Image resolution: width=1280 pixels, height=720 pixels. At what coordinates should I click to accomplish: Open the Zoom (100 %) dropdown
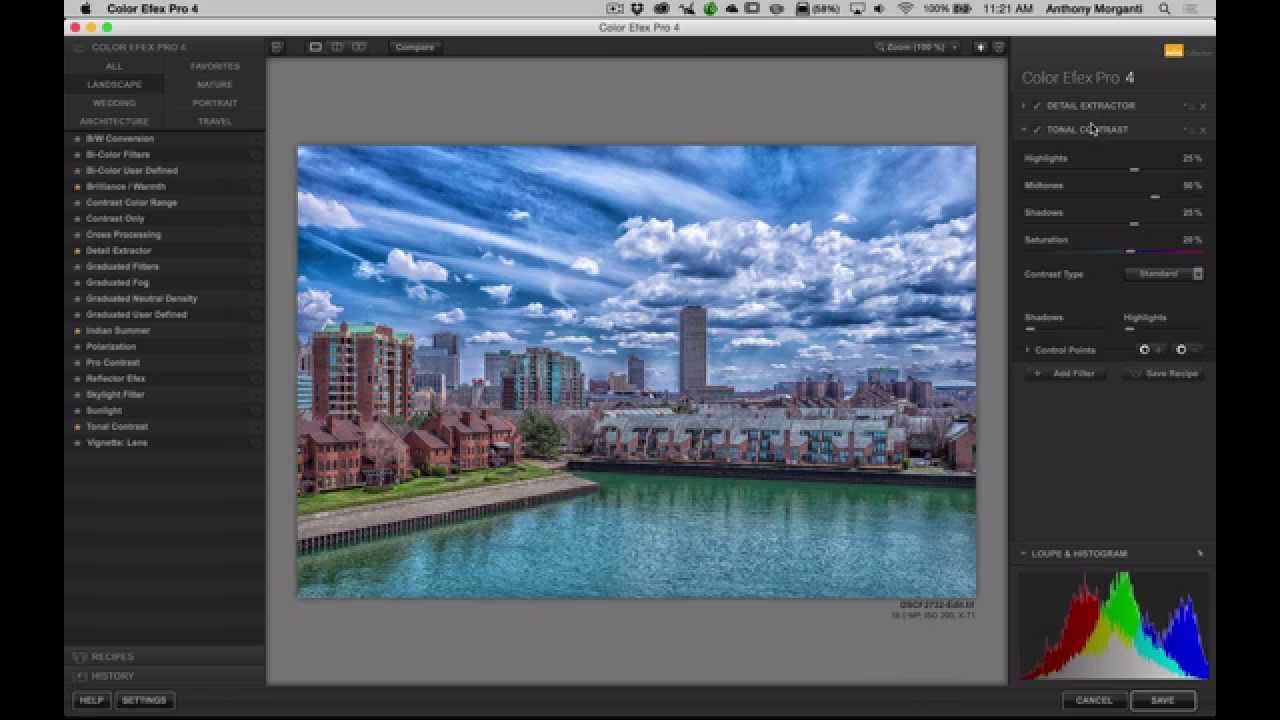pos(916,47)
